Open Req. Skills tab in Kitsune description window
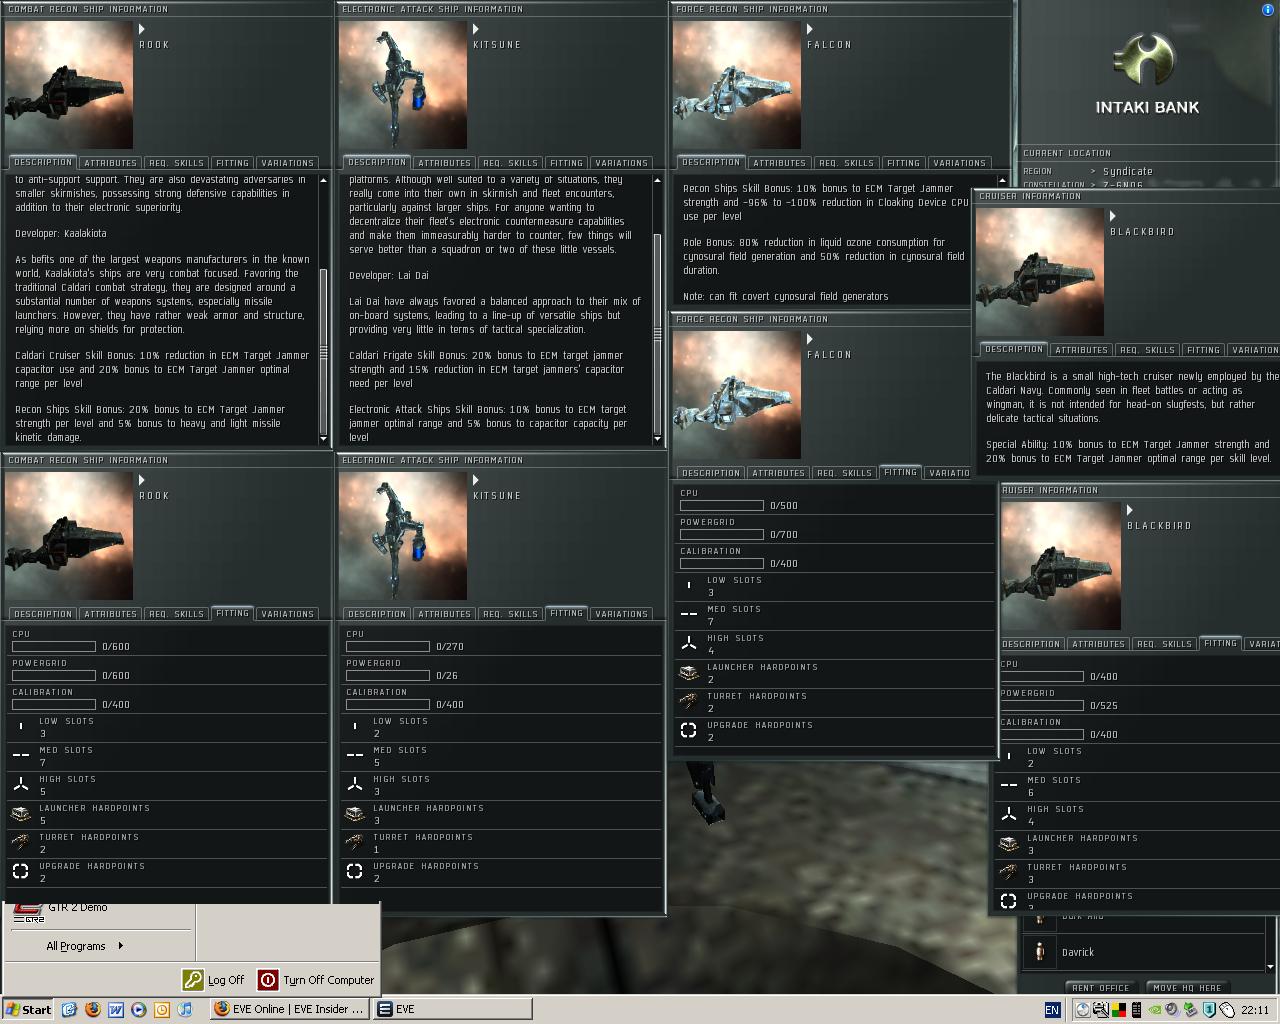 coord(510,163)
